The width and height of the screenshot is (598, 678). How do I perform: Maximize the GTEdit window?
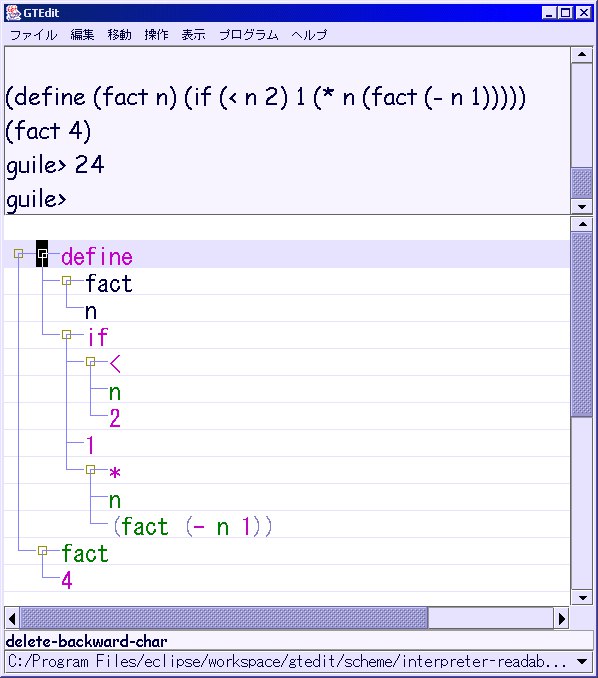click(x=565, y=13)
